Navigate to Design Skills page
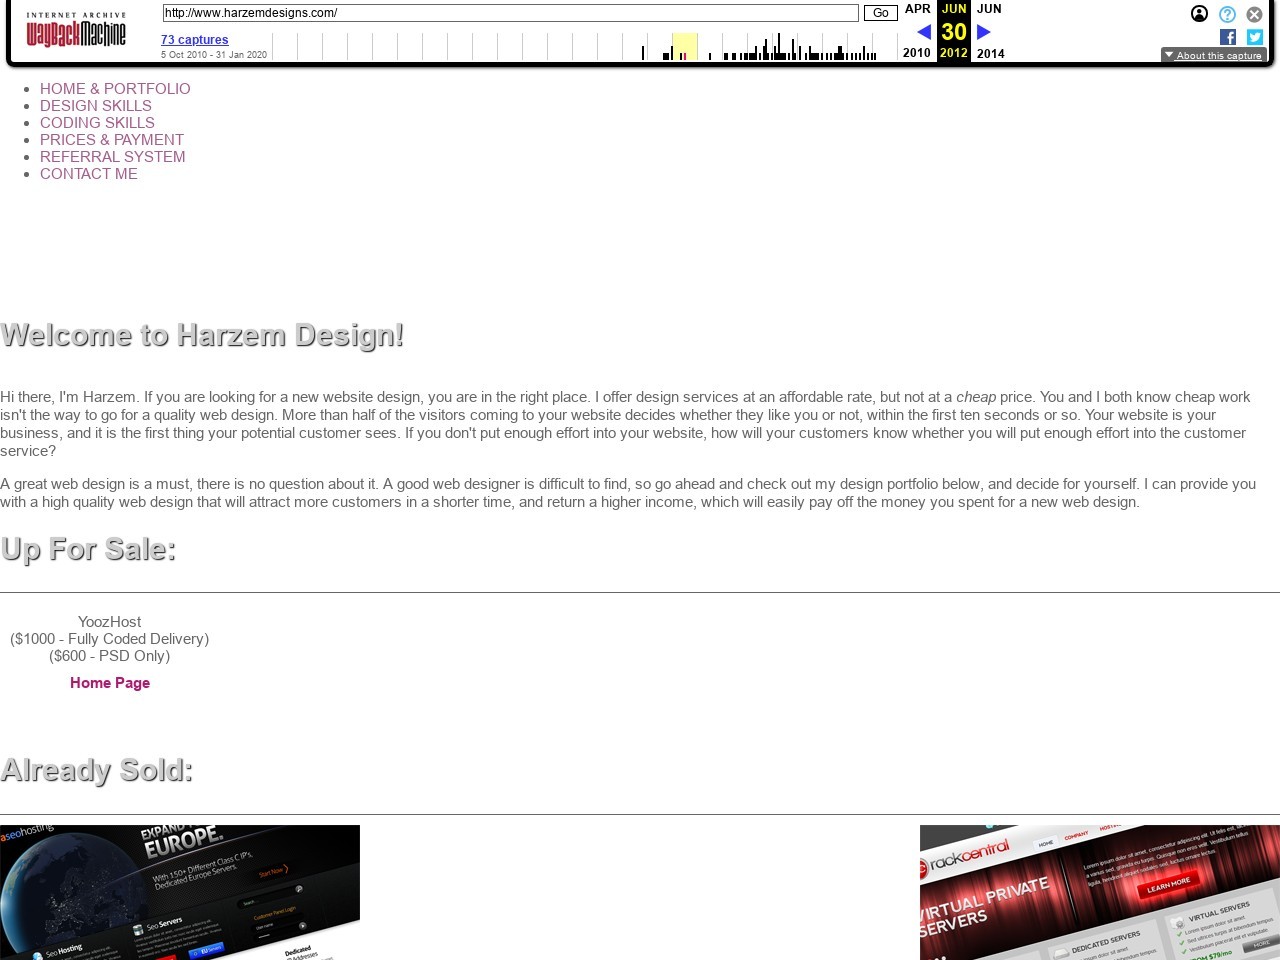Screen dimensions: 1280x960 (96, 106)
